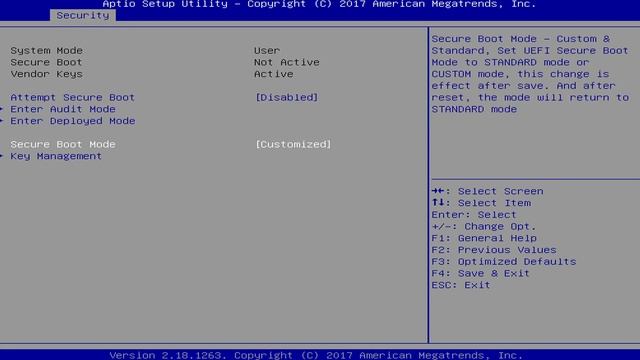This screenshot has height=360, width=640.
Task: Click the F2: Previous Values hint
Action: [x=494, y=250]
